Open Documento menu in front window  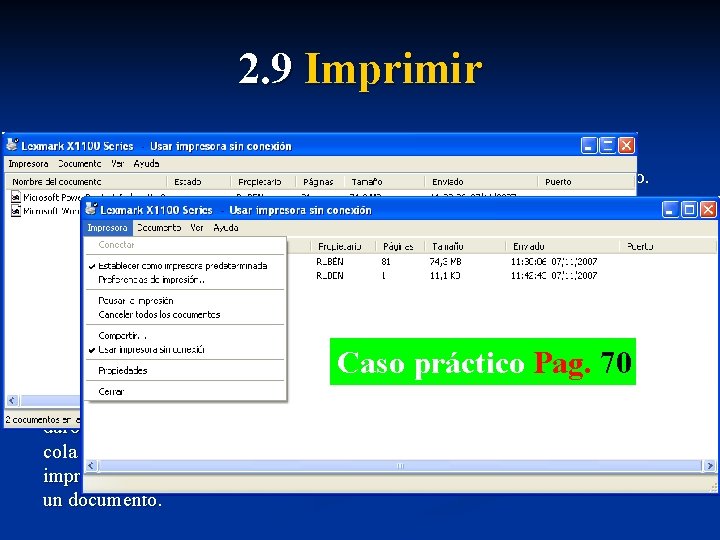pyautogui.click(x=159, y=228)
